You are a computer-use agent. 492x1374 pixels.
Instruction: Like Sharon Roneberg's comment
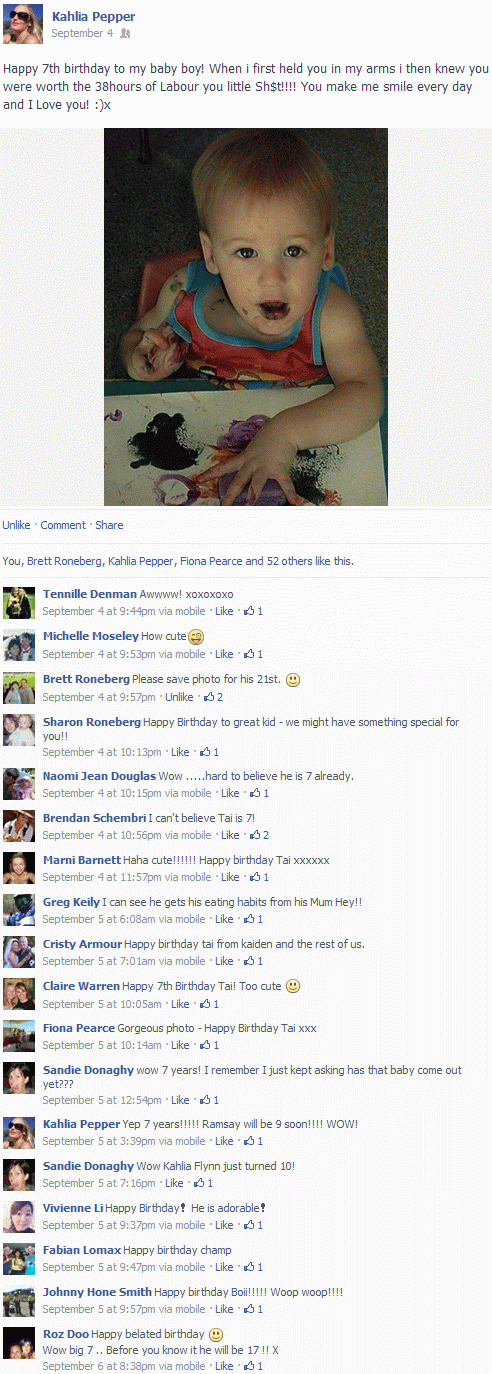click(x=180, y=752)
